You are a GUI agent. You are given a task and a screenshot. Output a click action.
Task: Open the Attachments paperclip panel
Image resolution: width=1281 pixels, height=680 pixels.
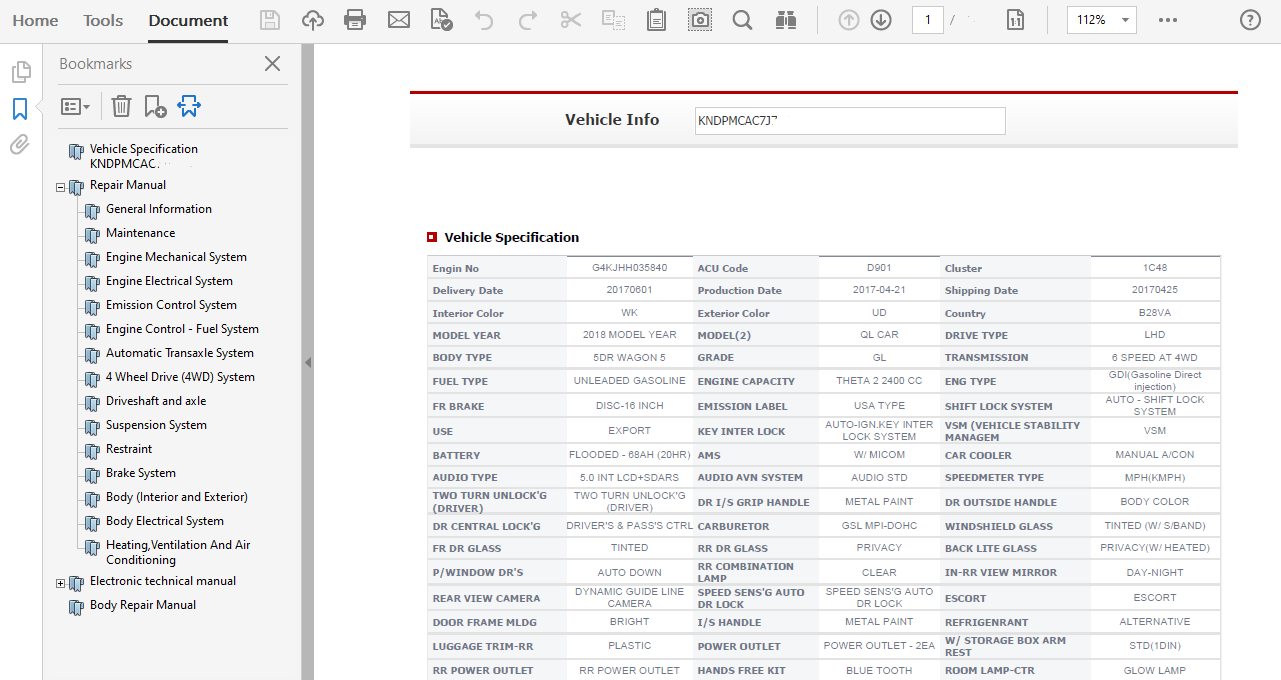tap(20, 146)
